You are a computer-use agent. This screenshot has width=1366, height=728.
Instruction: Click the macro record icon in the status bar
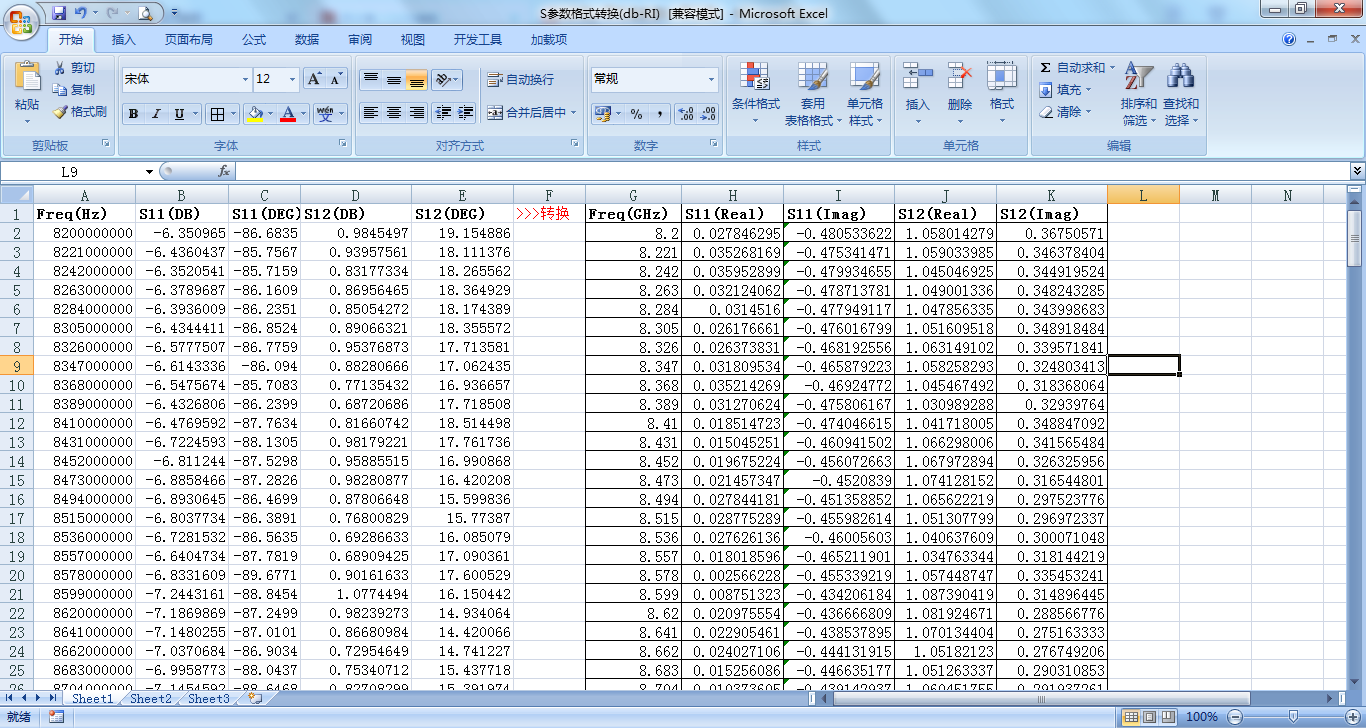click(x=56, y=717)
